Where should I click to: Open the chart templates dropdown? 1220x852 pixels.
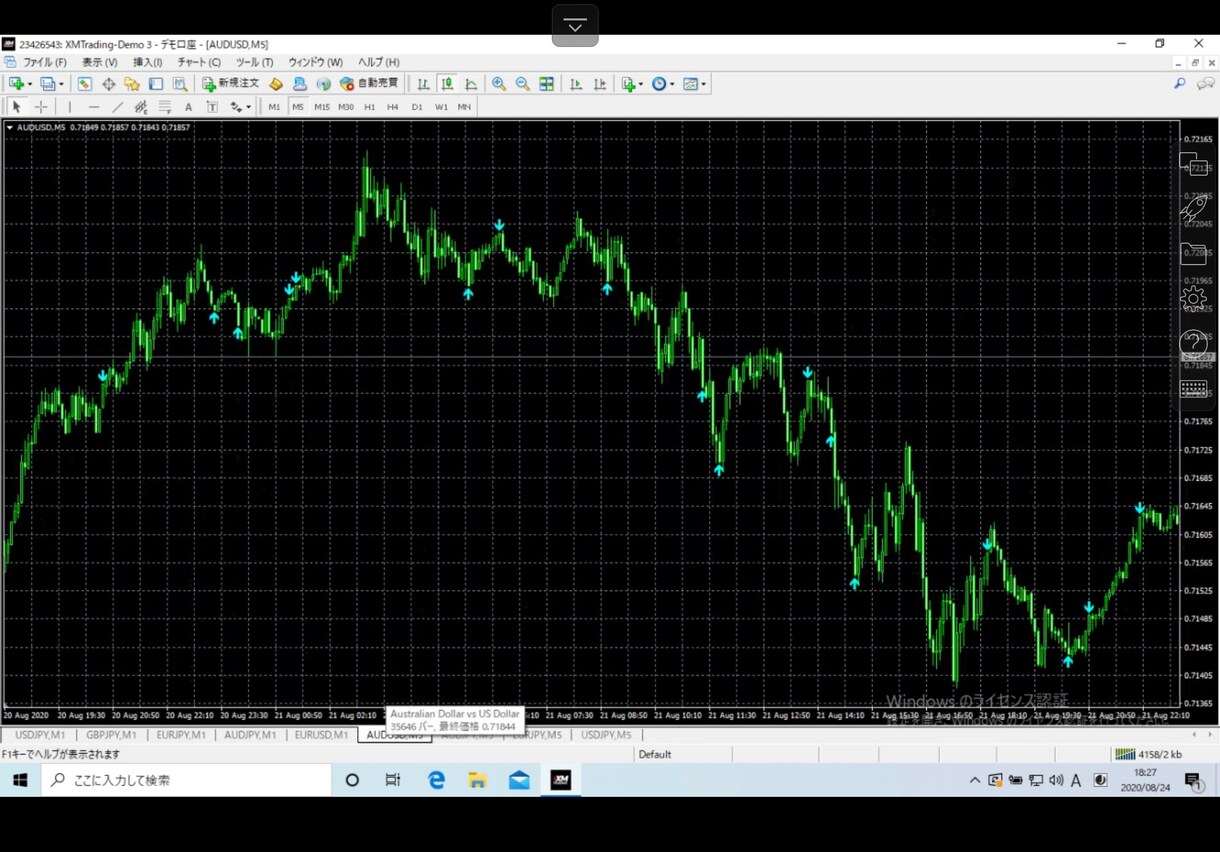pyautogui.click(x=695, y=84)
